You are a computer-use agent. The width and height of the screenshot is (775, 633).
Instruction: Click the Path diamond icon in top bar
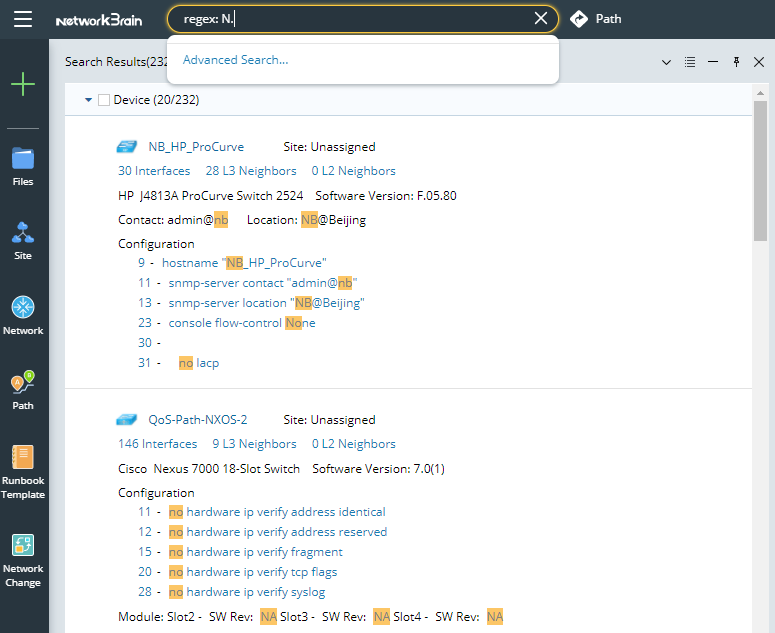pos(579,19)
